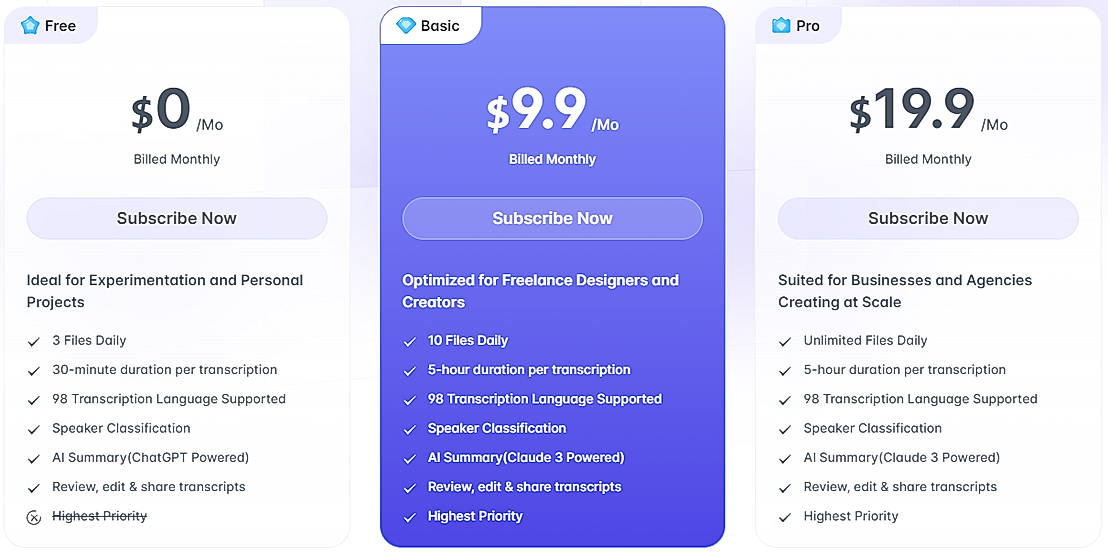
Task: Subscribe to the Pro $19.9 plan
Action: click(928, 218)
